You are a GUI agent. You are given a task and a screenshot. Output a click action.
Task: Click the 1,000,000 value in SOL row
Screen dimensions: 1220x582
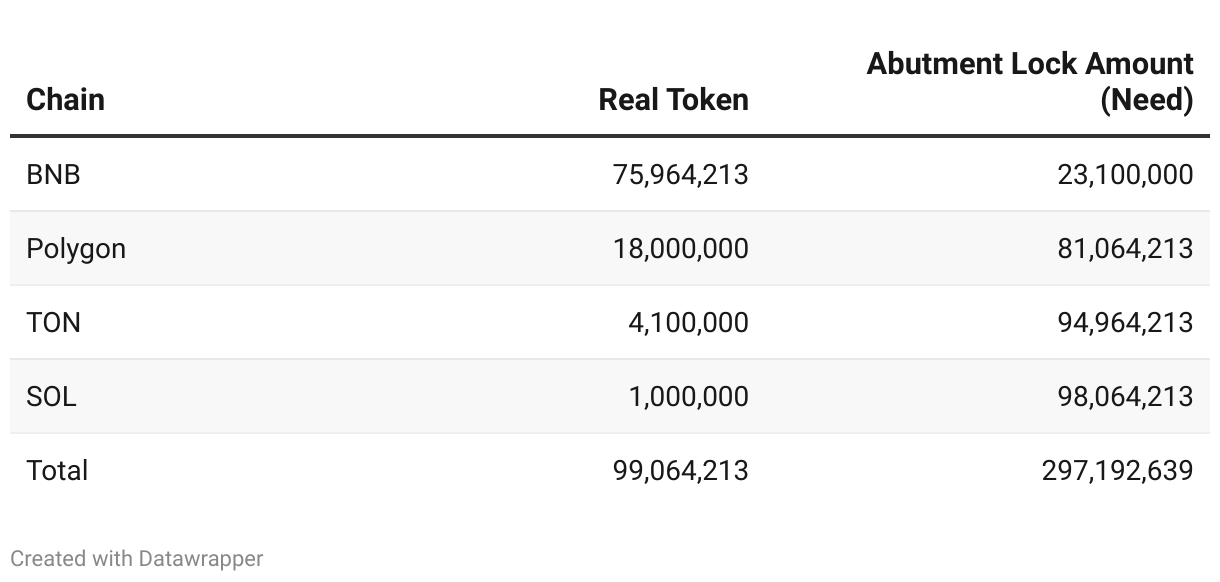[x=688, y=397]
